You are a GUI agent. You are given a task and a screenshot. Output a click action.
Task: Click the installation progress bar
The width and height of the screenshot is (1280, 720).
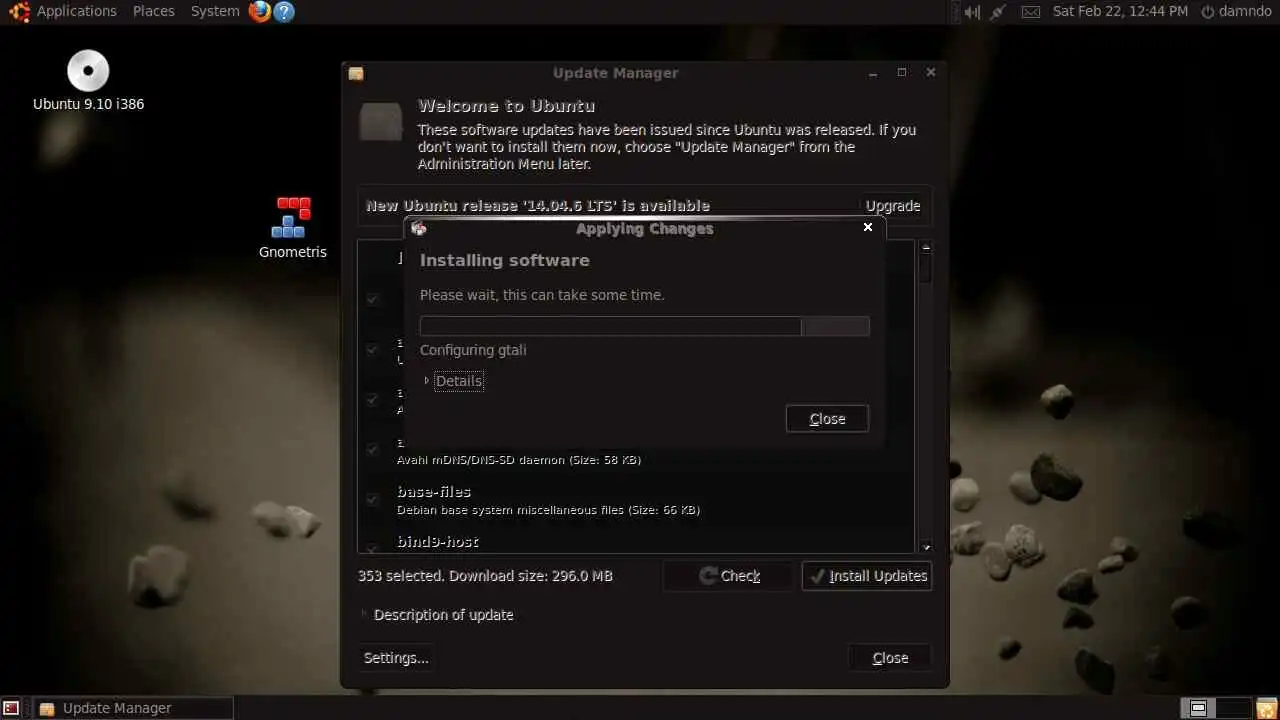click(x=644, y=326)
